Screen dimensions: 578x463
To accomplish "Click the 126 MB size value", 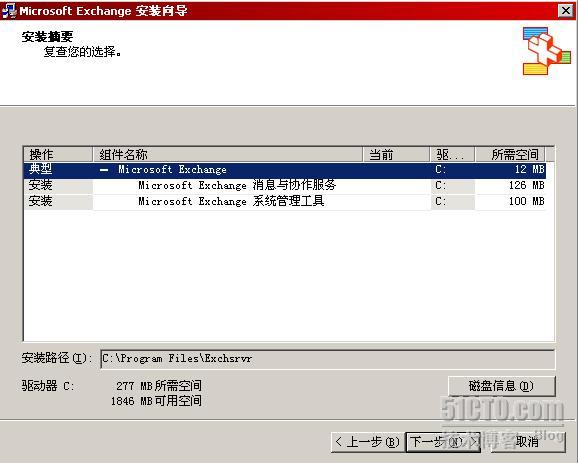I will click(526, 185).
